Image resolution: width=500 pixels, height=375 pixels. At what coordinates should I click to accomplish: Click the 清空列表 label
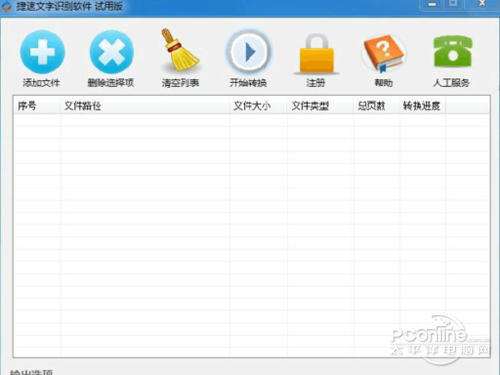tap(180, 82)
